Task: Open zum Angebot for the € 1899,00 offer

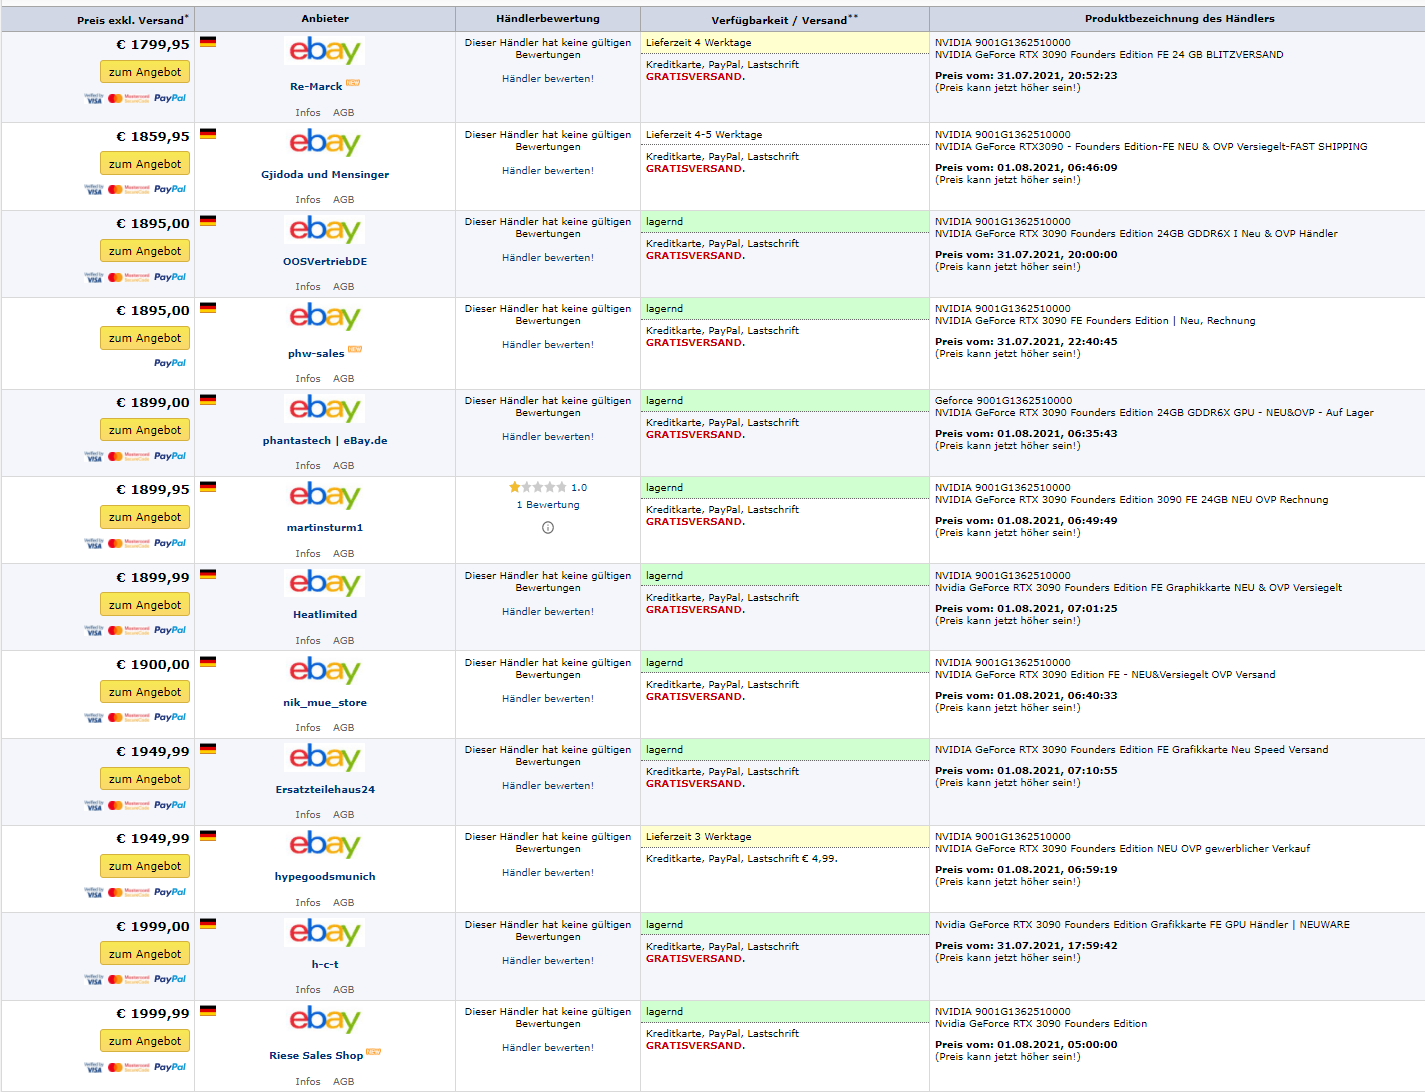Action: pyautogui.click(x=145, y=430)
